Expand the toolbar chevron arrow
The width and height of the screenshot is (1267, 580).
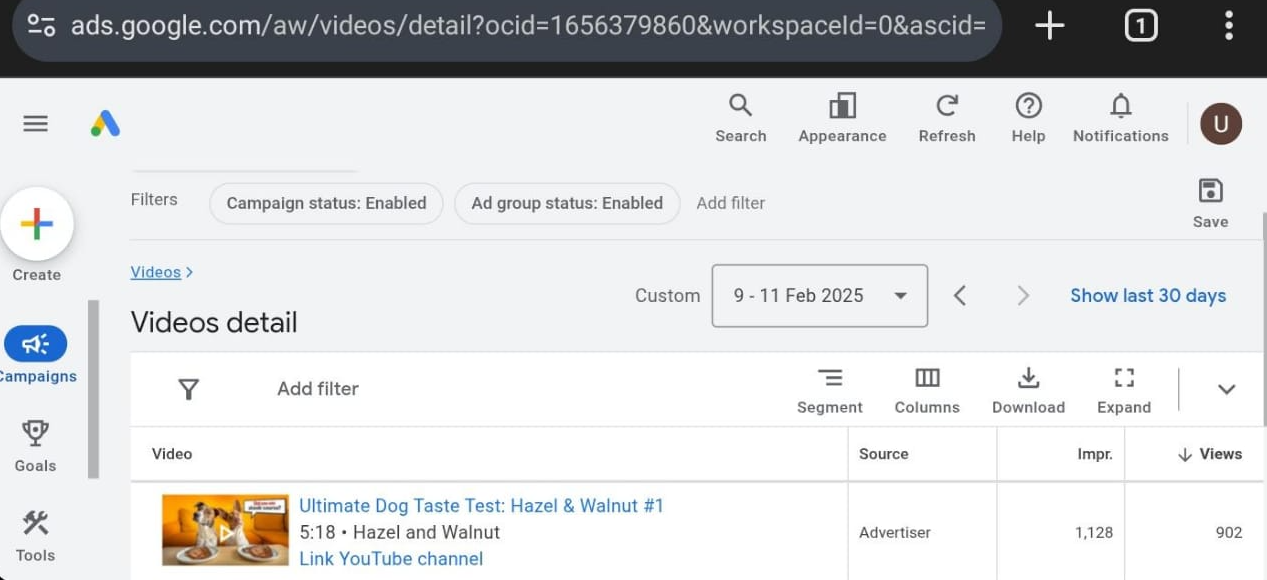1226,389
